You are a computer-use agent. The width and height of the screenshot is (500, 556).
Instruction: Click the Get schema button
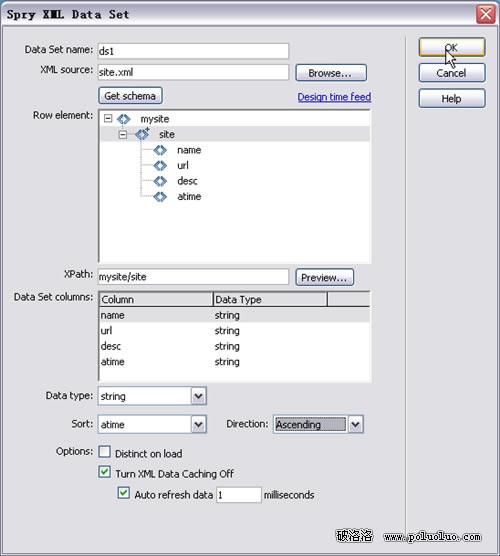(x=130, y=96)
